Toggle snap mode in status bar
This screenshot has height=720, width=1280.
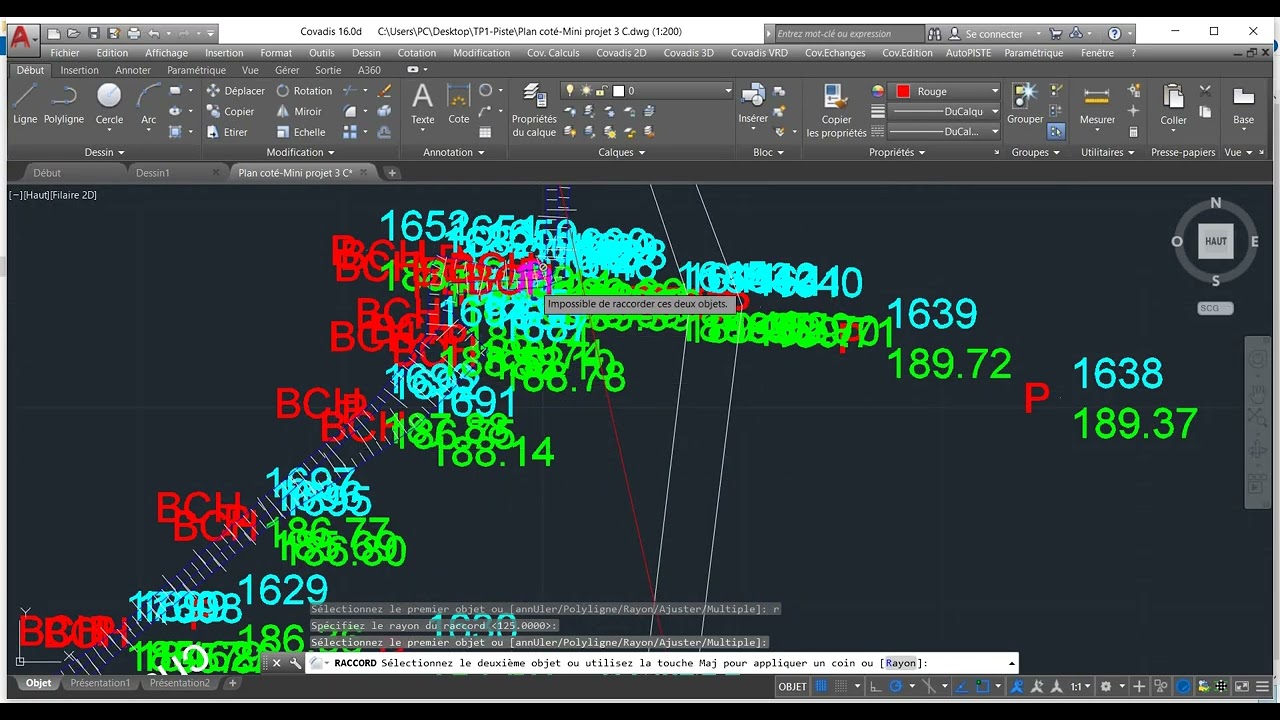coord(843,686)
